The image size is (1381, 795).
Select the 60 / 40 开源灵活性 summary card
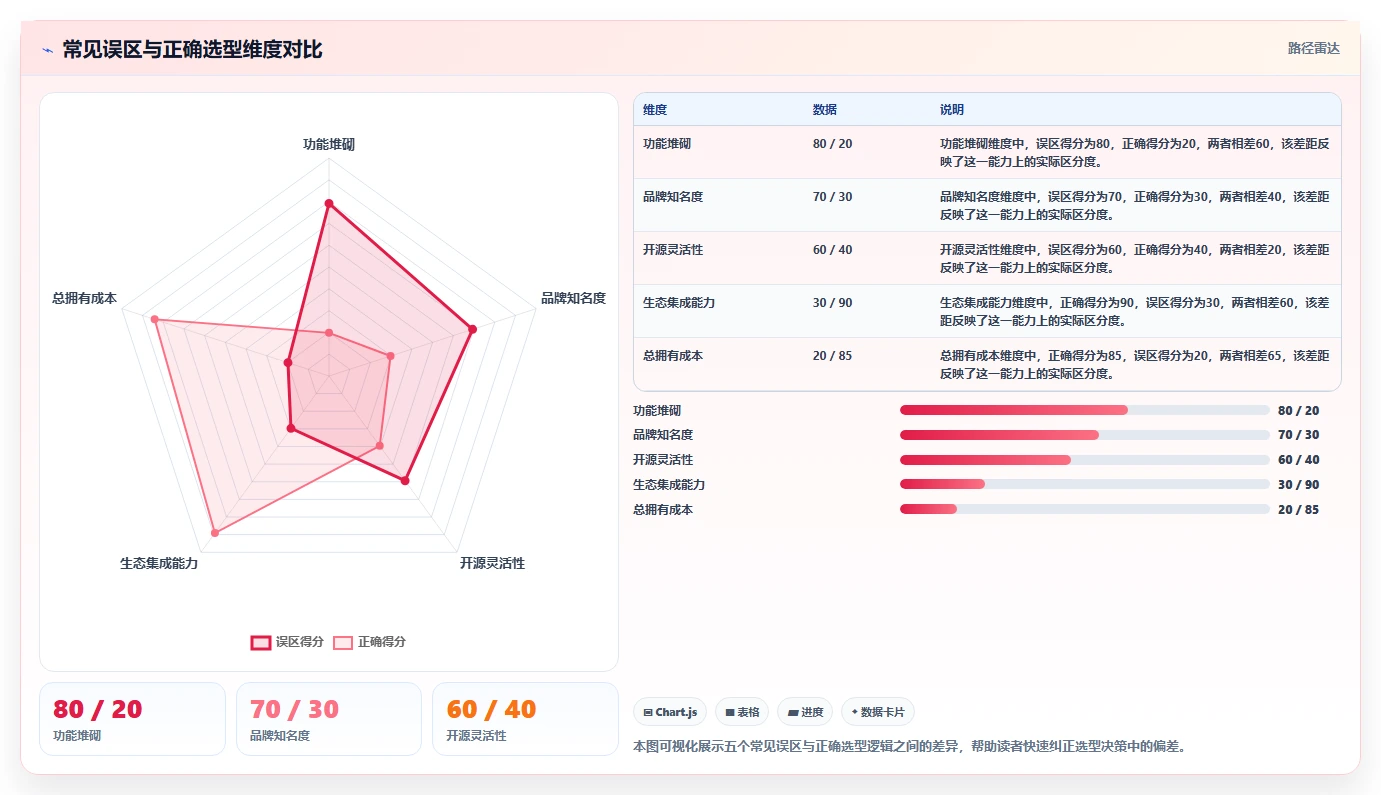point(525,719)
